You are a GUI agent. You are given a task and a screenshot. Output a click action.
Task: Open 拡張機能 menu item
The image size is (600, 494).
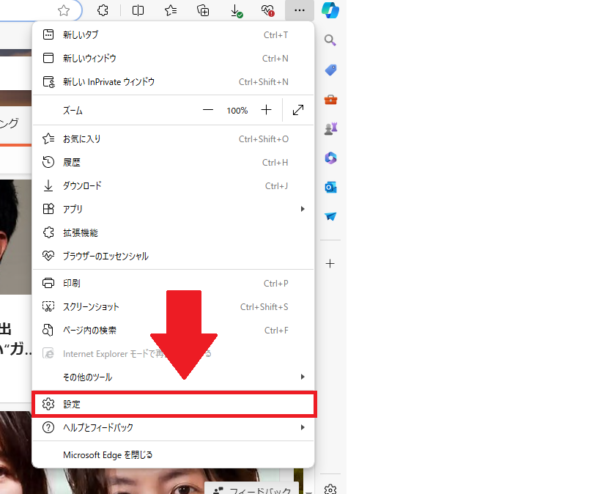173,233
